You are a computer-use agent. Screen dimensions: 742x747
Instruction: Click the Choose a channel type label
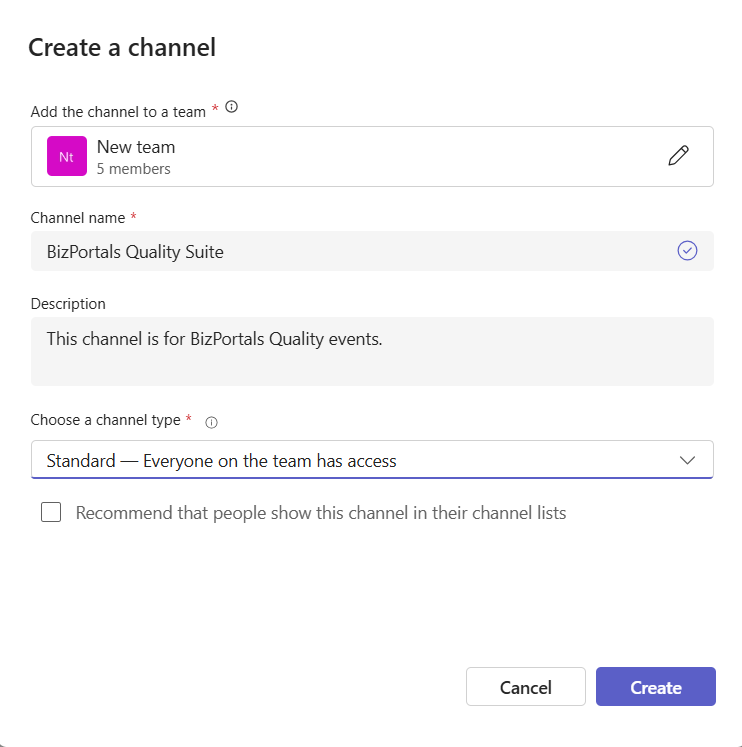tap(106, 420)
